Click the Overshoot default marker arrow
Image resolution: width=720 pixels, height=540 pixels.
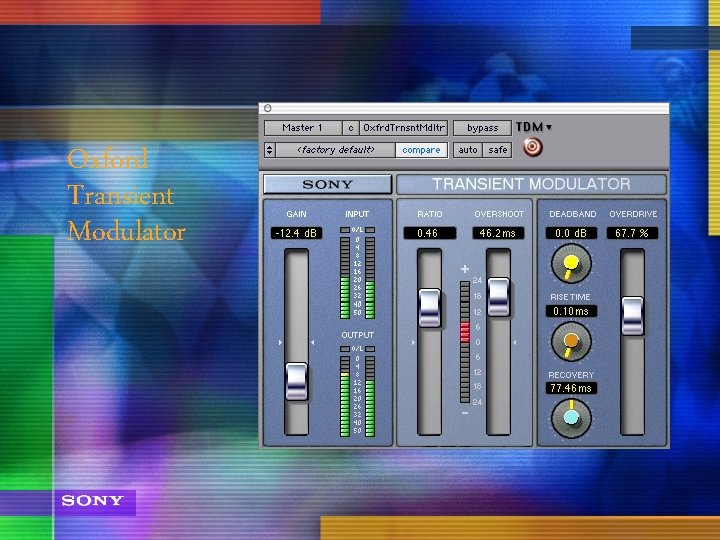(514, 343)
